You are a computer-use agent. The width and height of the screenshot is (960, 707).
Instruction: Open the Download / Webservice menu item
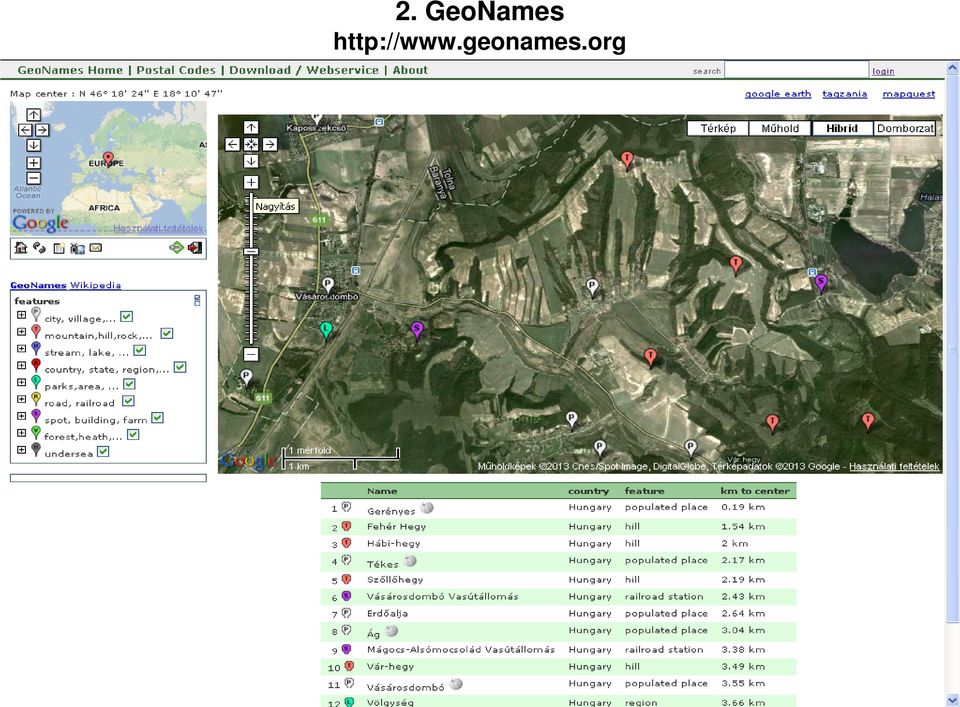pos(304,70)
